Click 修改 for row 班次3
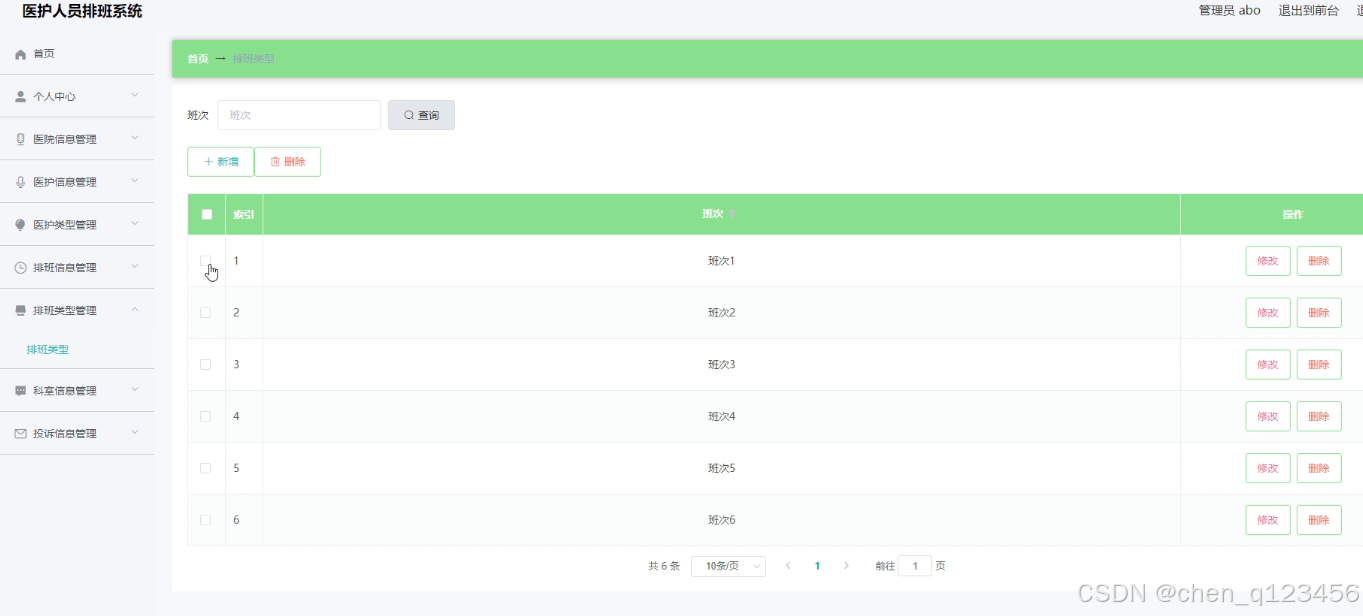Screen dimensions: 1363x616 (1268, 365)
